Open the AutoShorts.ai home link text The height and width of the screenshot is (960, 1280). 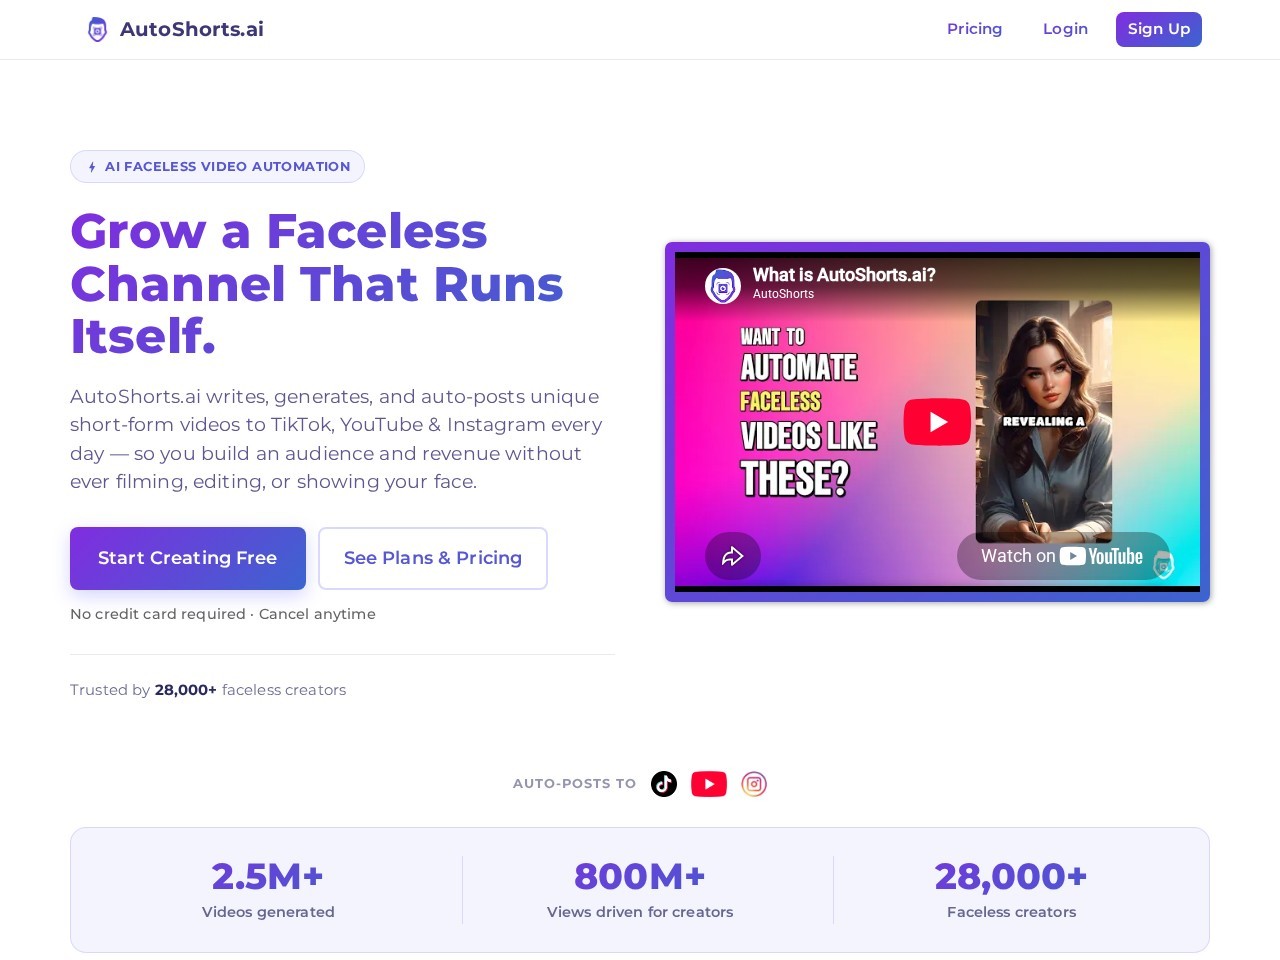coord(192,29)
